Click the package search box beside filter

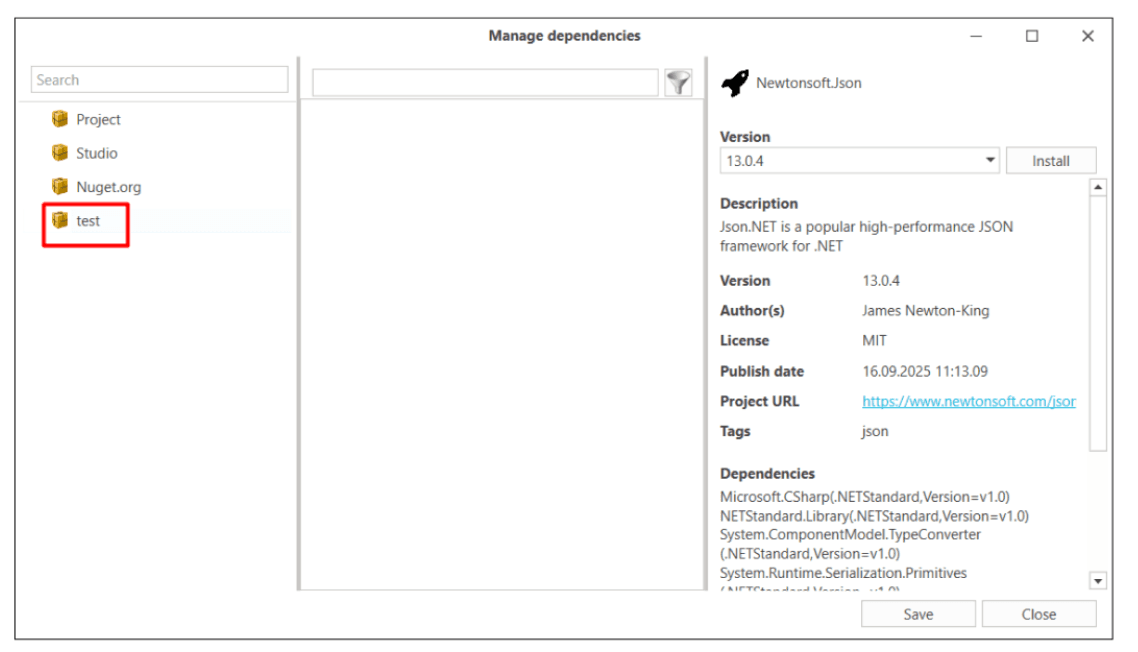click(x=485, y=83)
